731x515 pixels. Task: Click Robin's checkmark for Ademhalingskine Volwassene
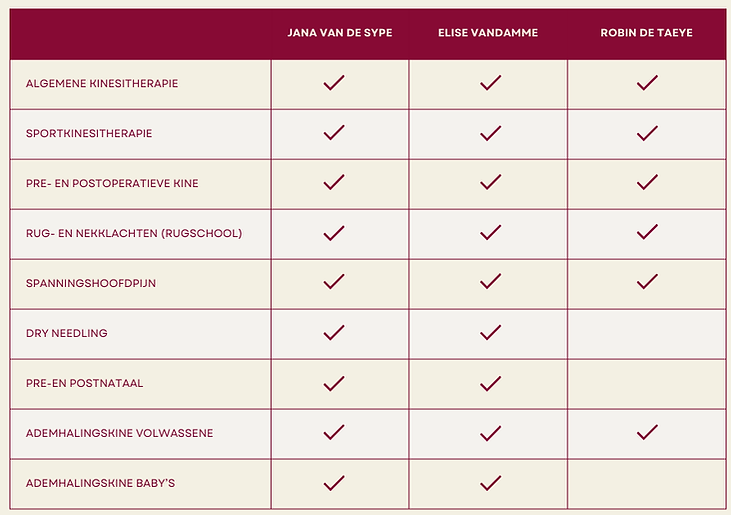tap(647, 433)
